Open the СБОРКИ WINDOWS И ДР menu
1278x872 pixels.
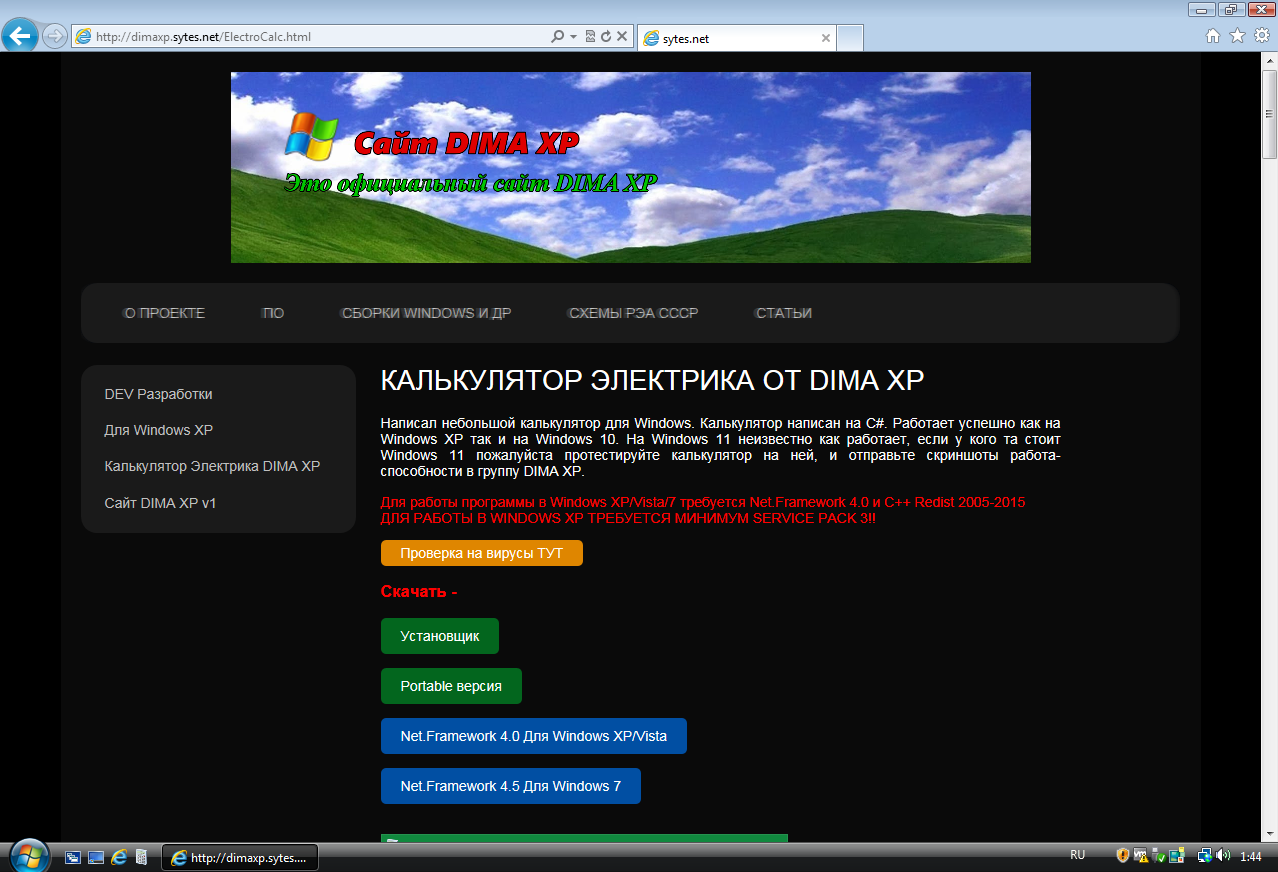pos(426,313)
